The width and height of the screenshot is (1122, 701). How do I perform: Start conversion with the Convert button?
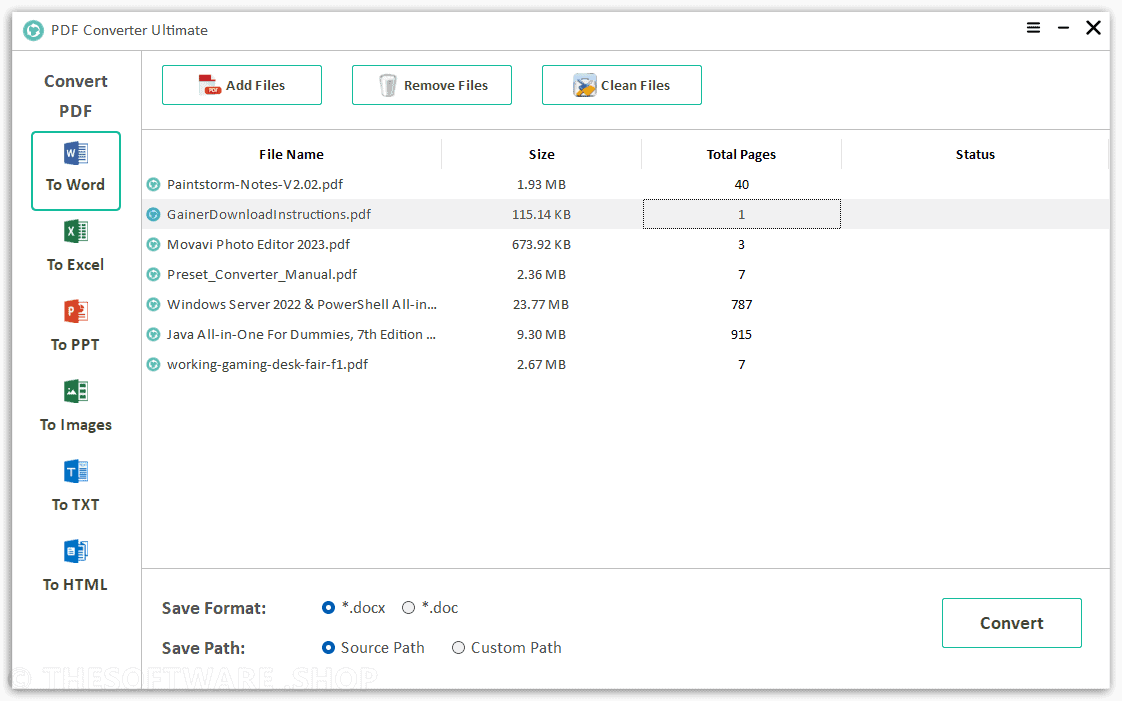[x=1011, y=623]
